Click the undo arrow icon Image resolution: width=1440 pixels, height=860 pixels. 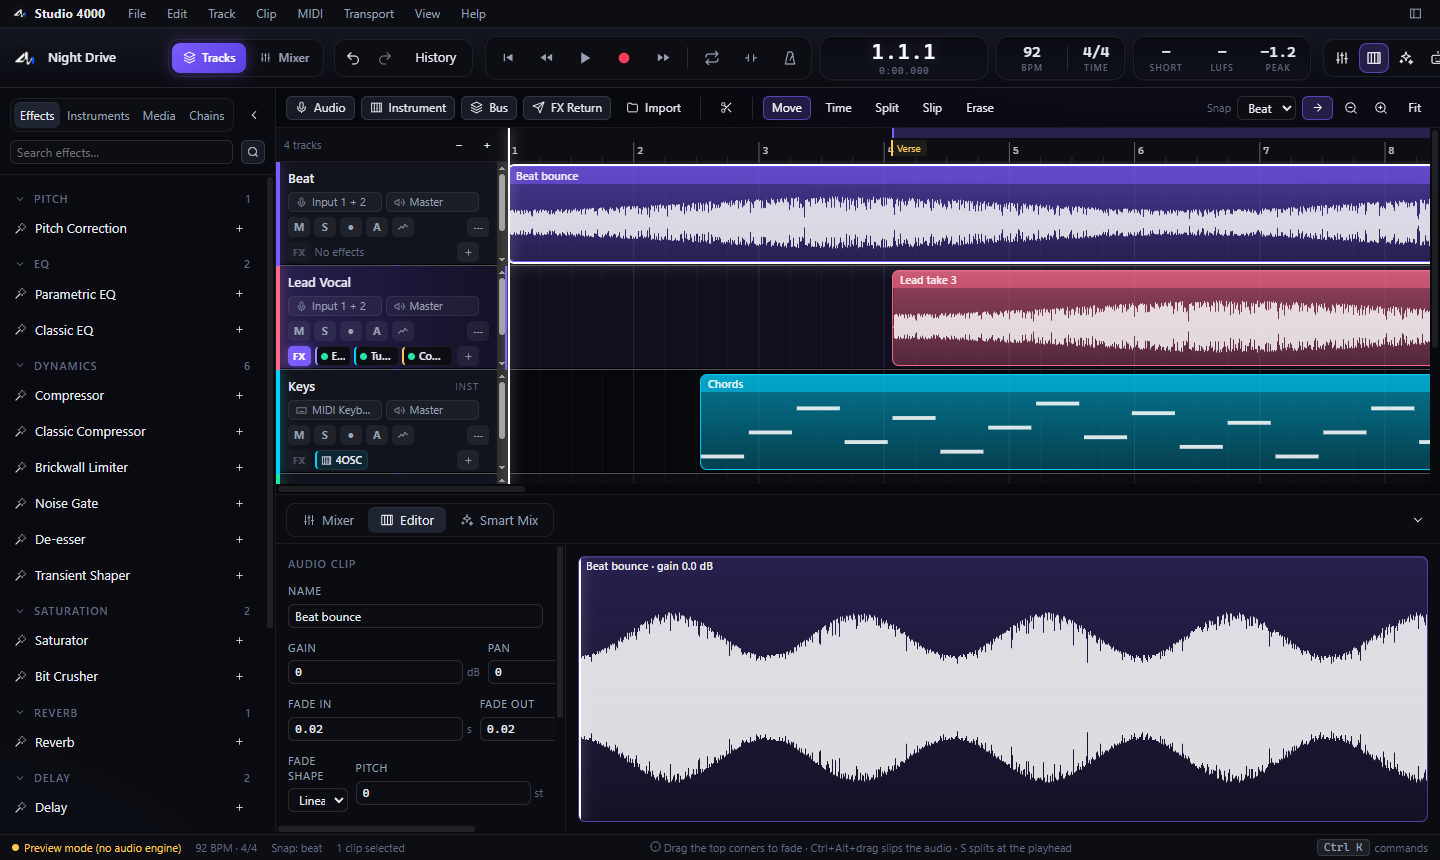pyautogui.click(x=353, y=58)
